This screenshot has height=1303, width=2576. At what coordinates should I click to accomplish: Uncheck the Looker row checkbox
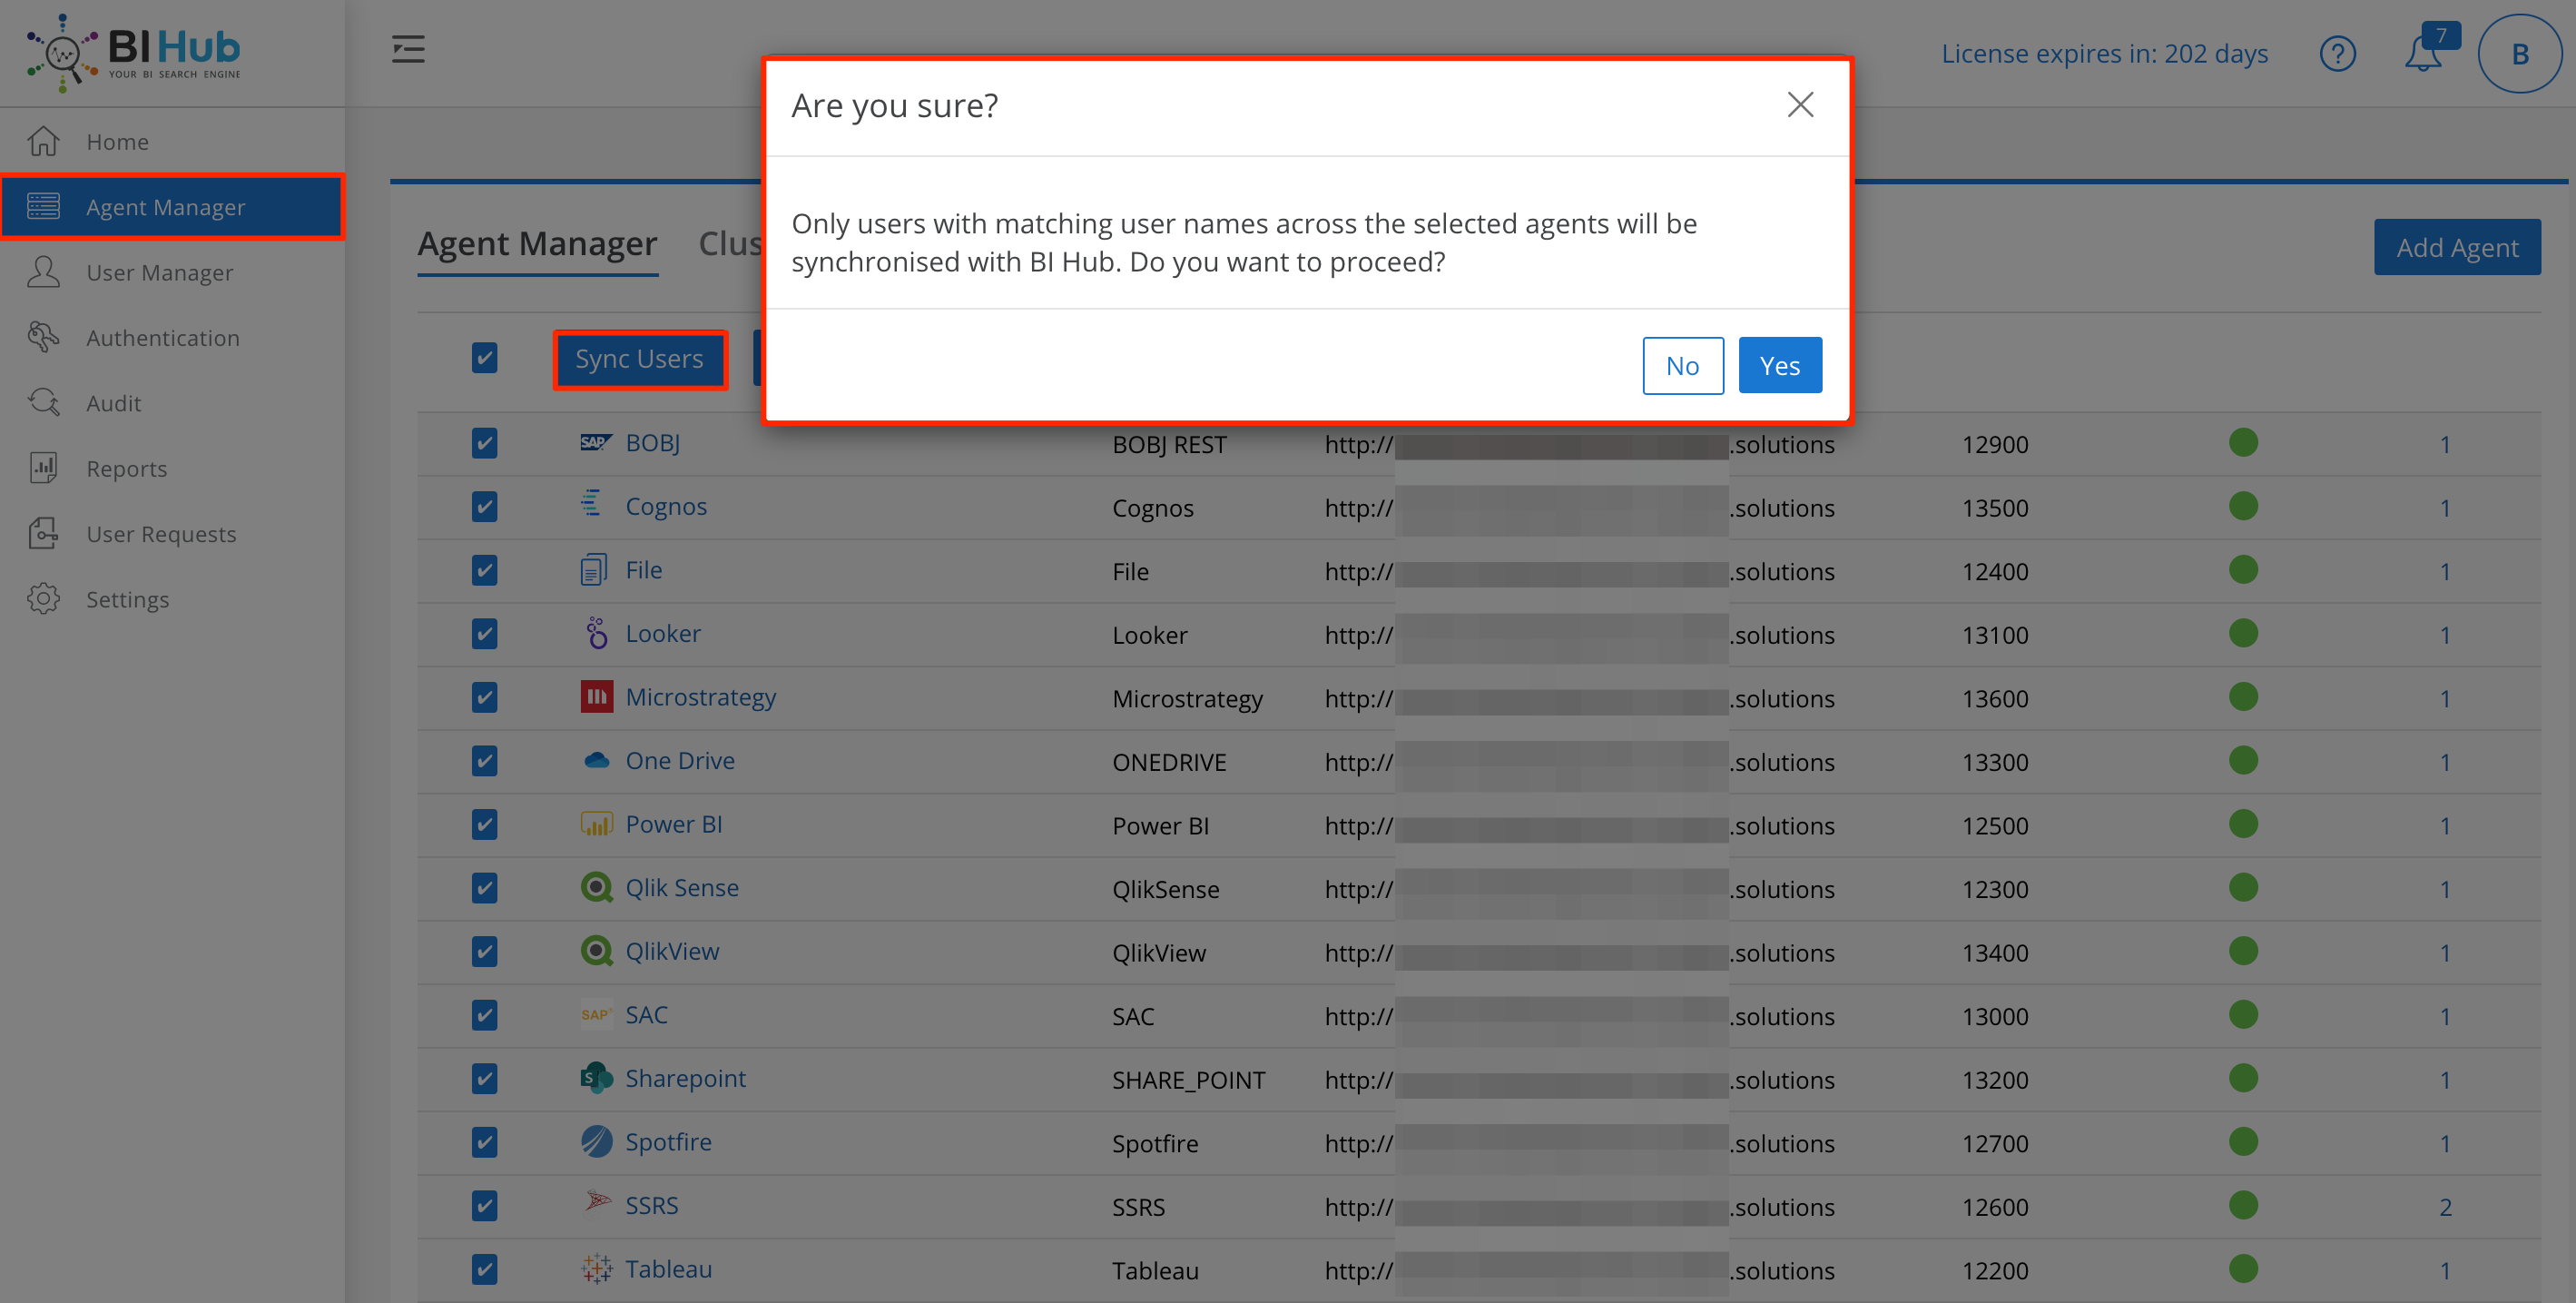pos(484,633)
